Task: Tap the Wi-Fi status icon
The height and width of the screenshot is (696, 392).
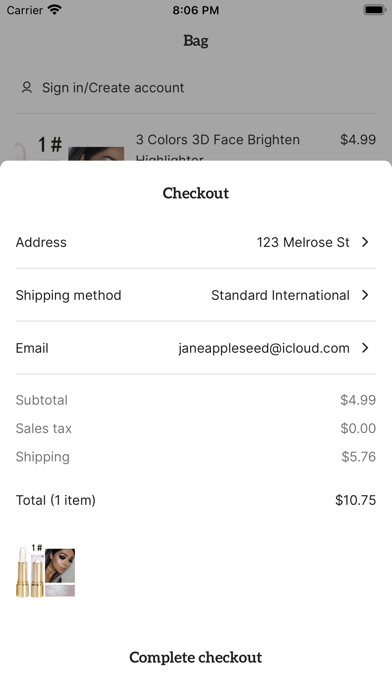Action: click(x=54, y=10)
